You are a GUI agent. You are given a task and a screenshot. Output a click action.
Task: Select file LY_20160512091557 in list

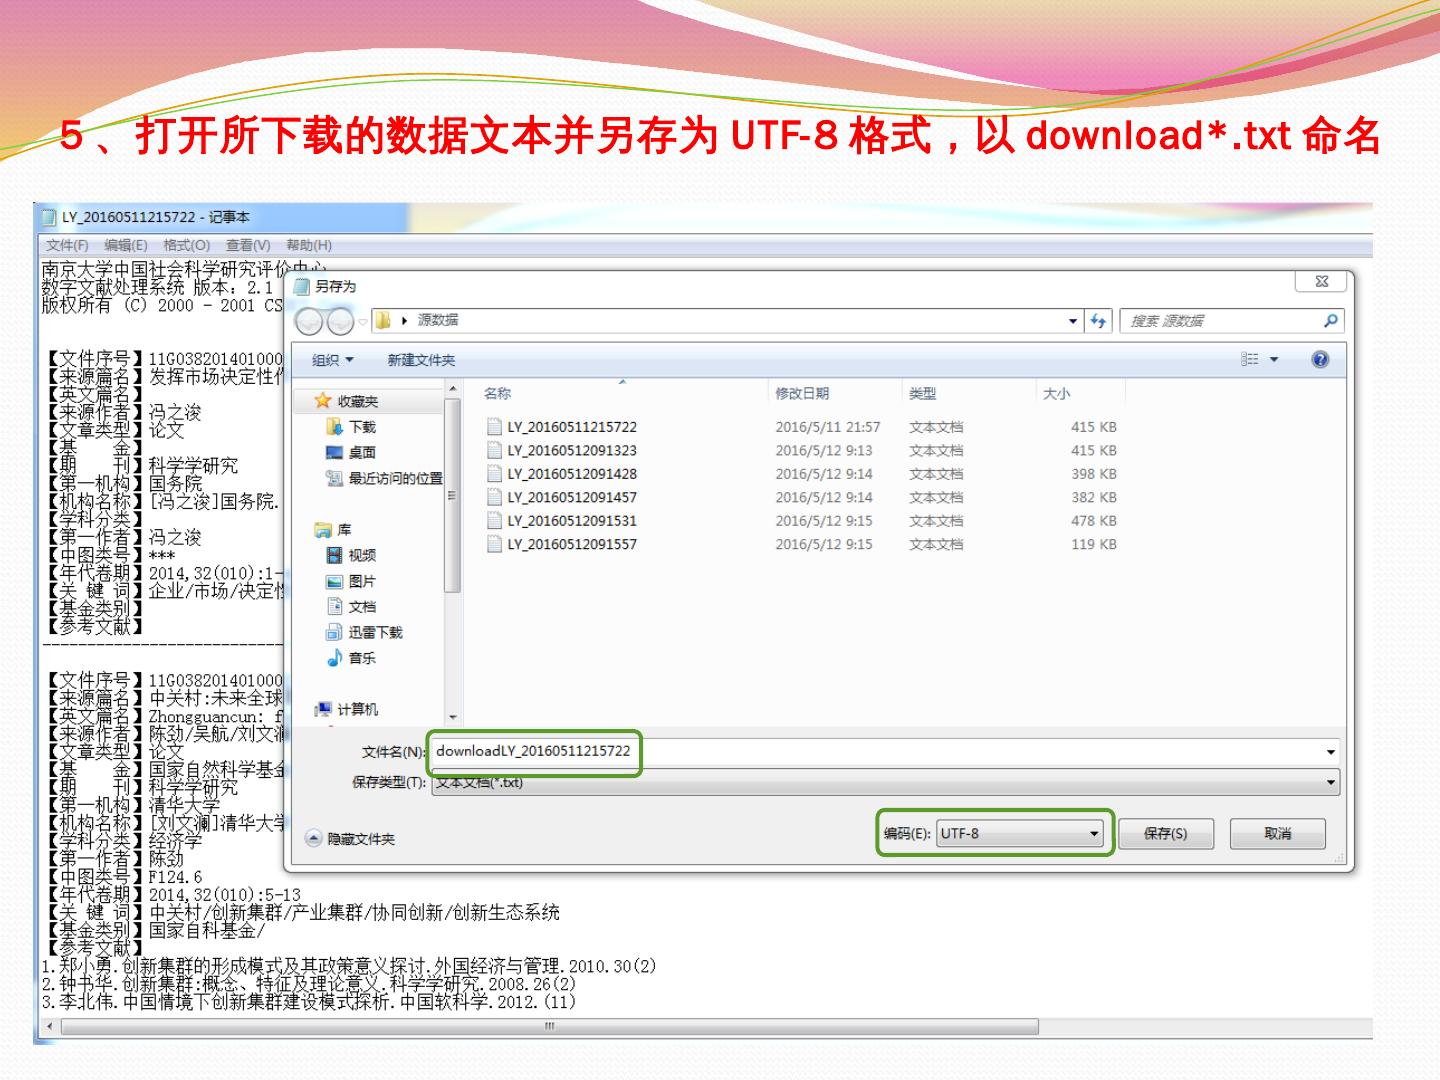click(562, 544)
